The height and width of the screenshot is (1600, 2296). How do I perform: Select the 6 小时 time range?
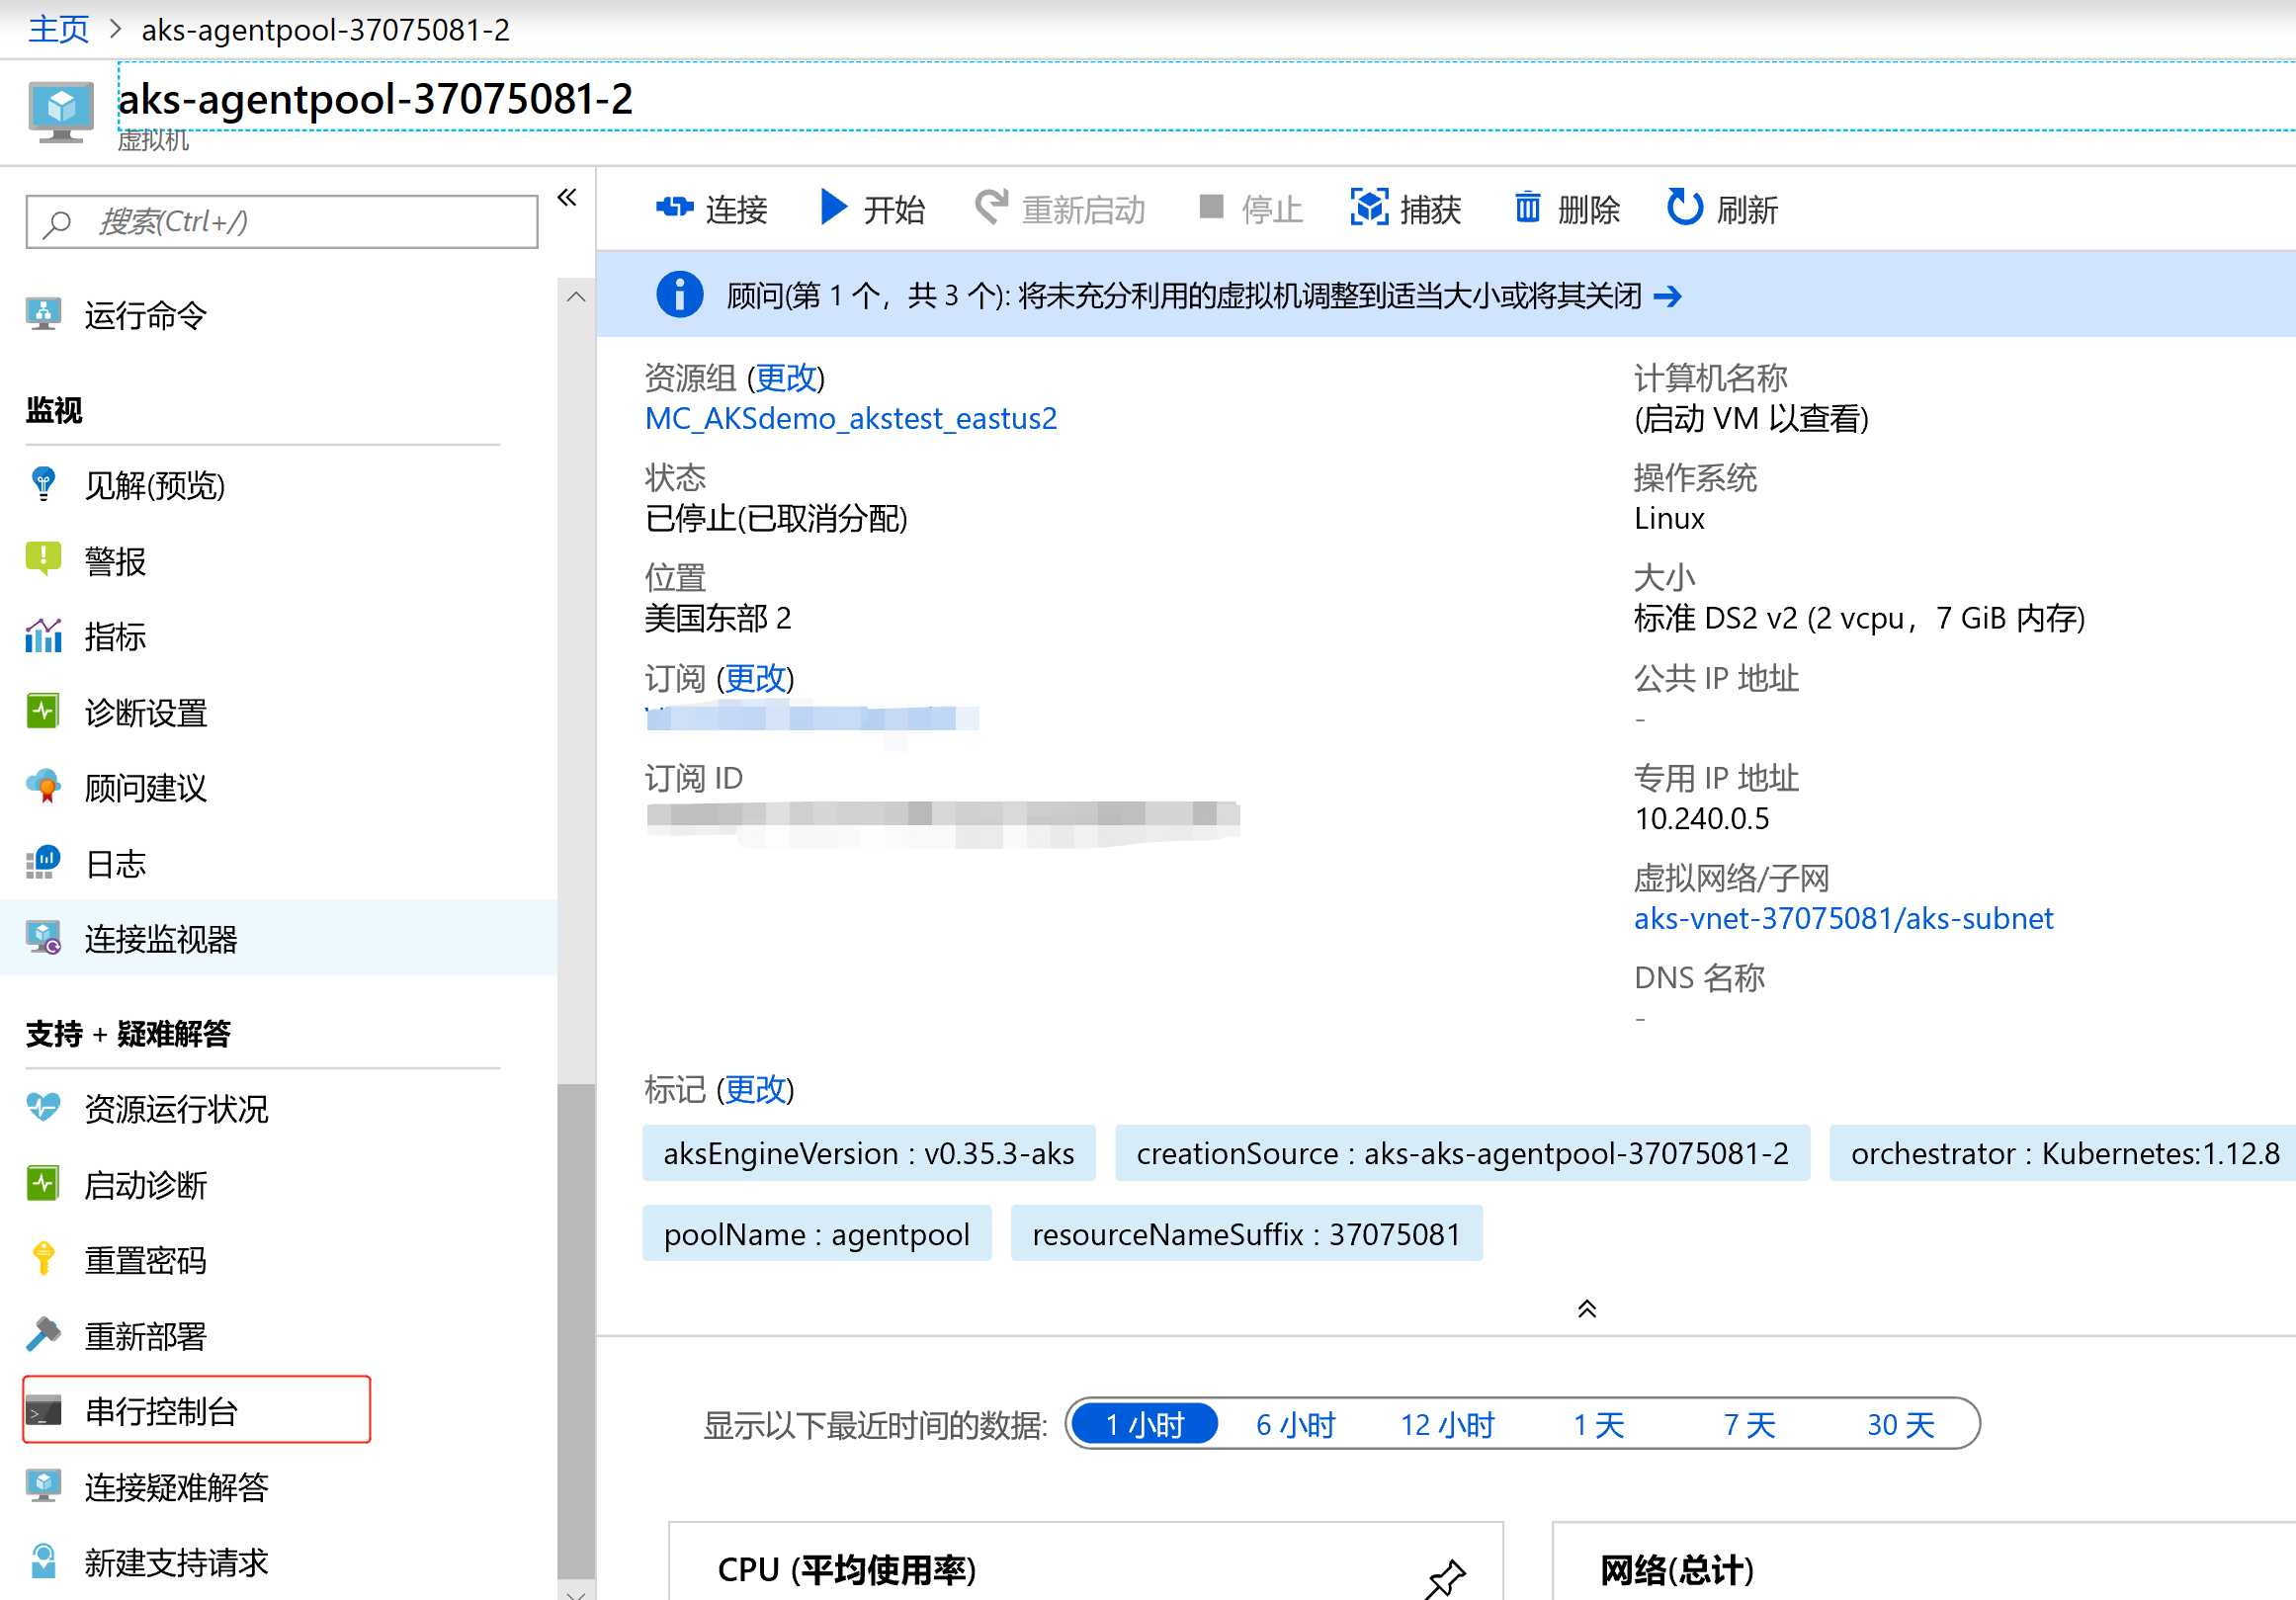coord(1296,1424)
